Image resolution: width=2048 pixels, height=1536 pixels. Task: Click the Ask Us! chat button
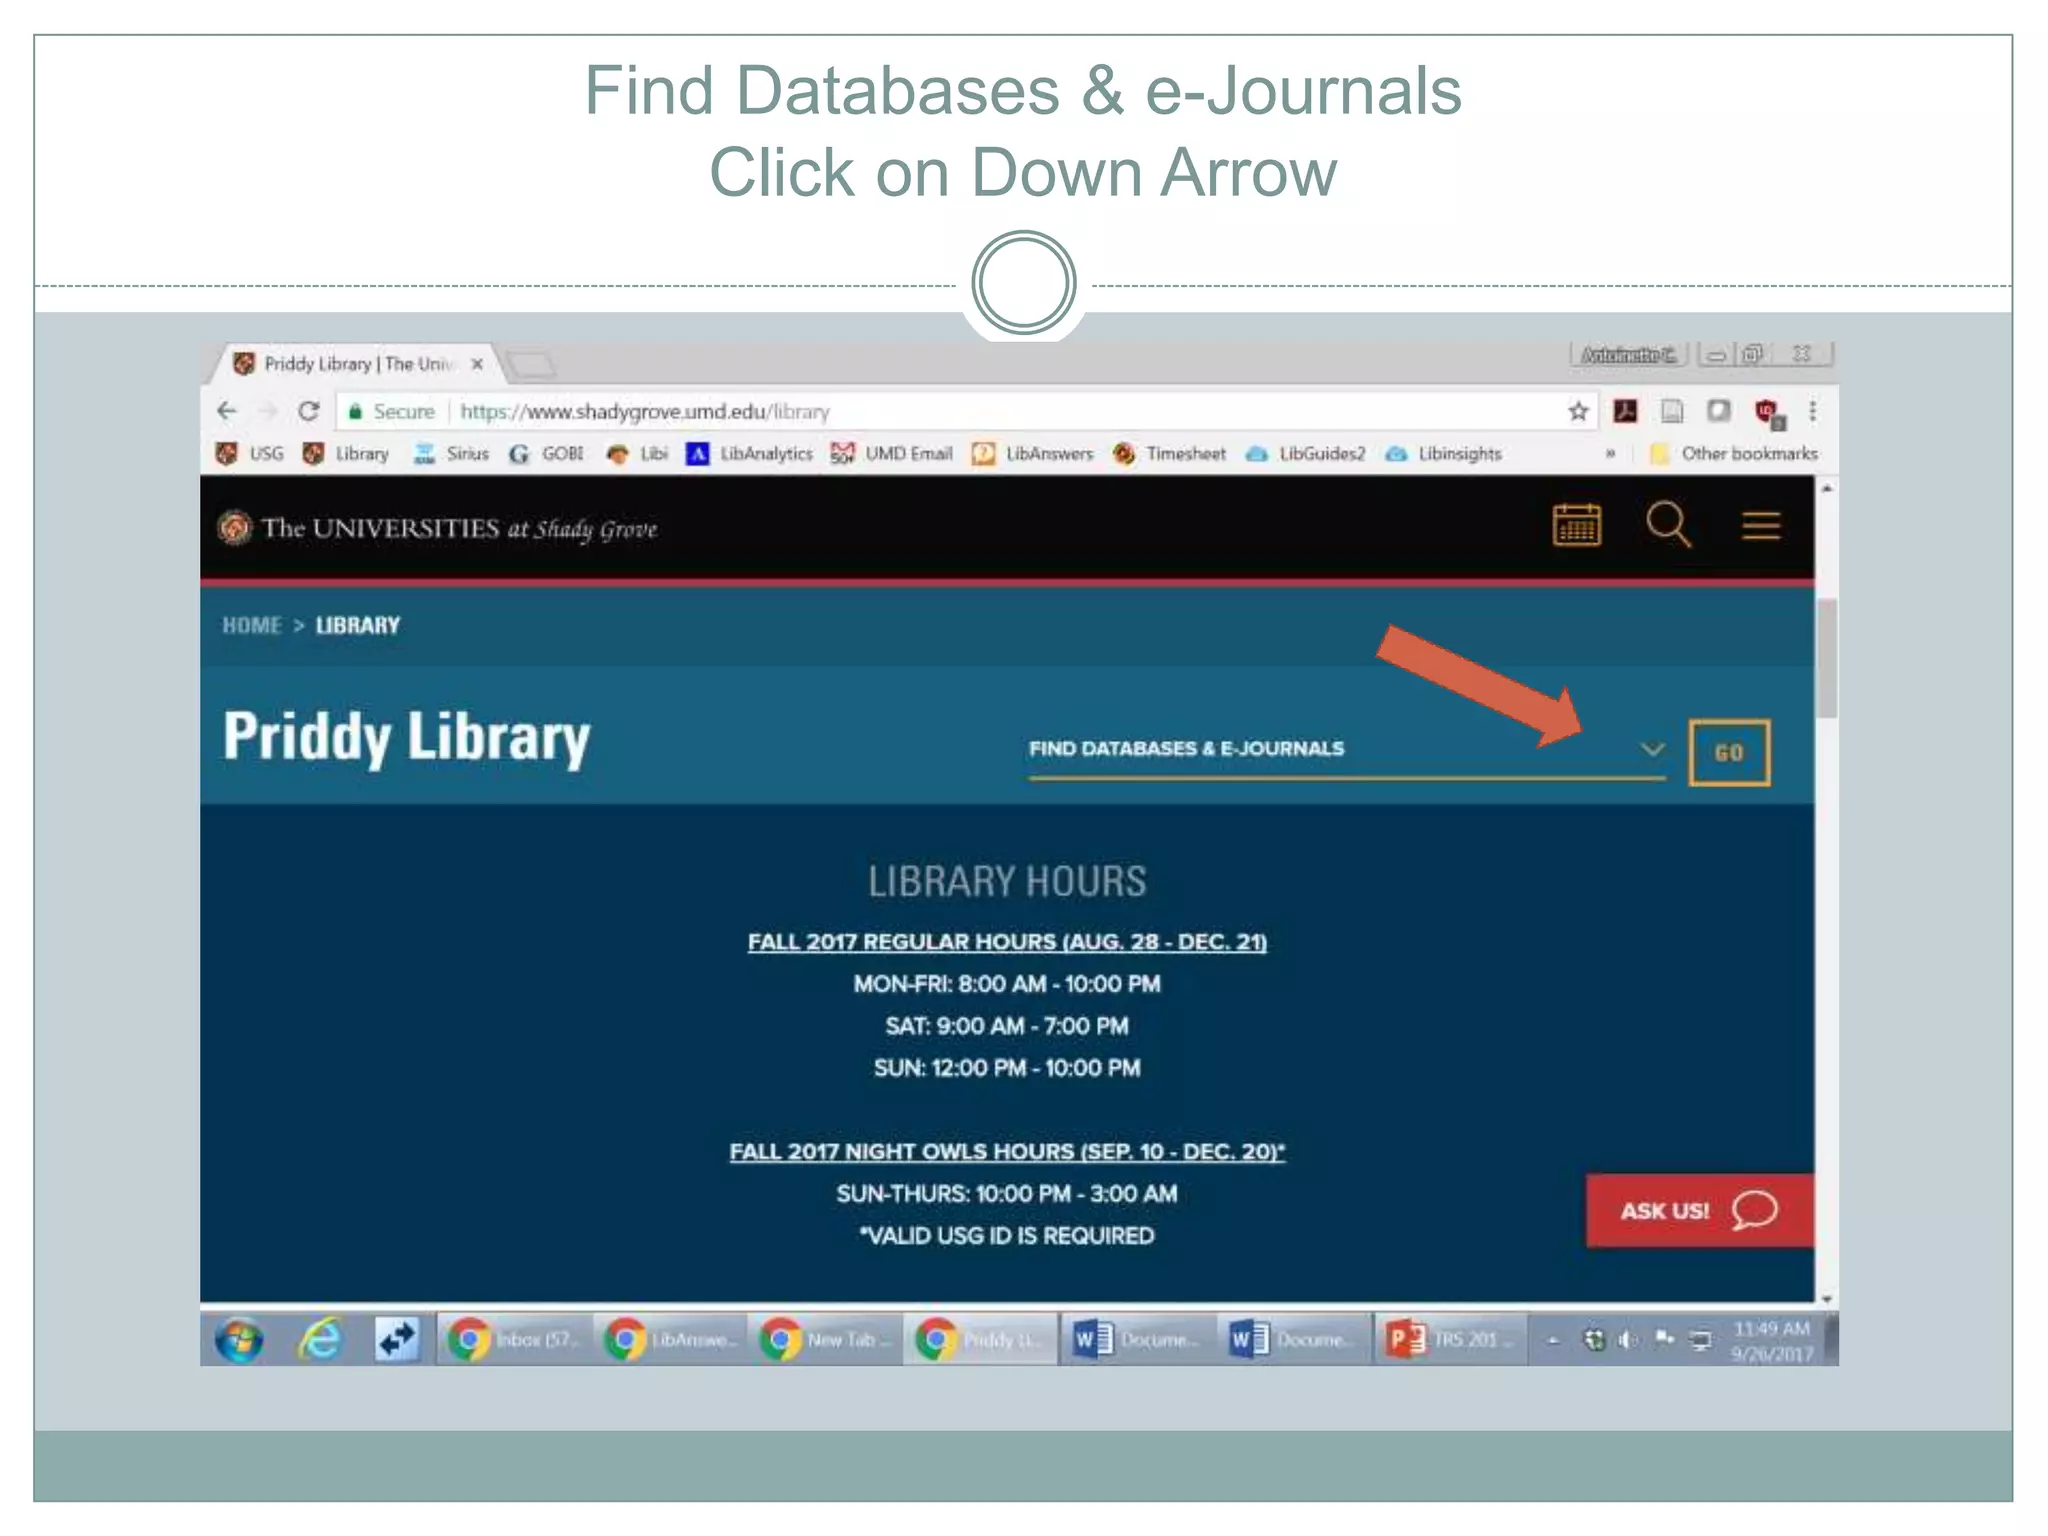[x=1700, y=1211]
